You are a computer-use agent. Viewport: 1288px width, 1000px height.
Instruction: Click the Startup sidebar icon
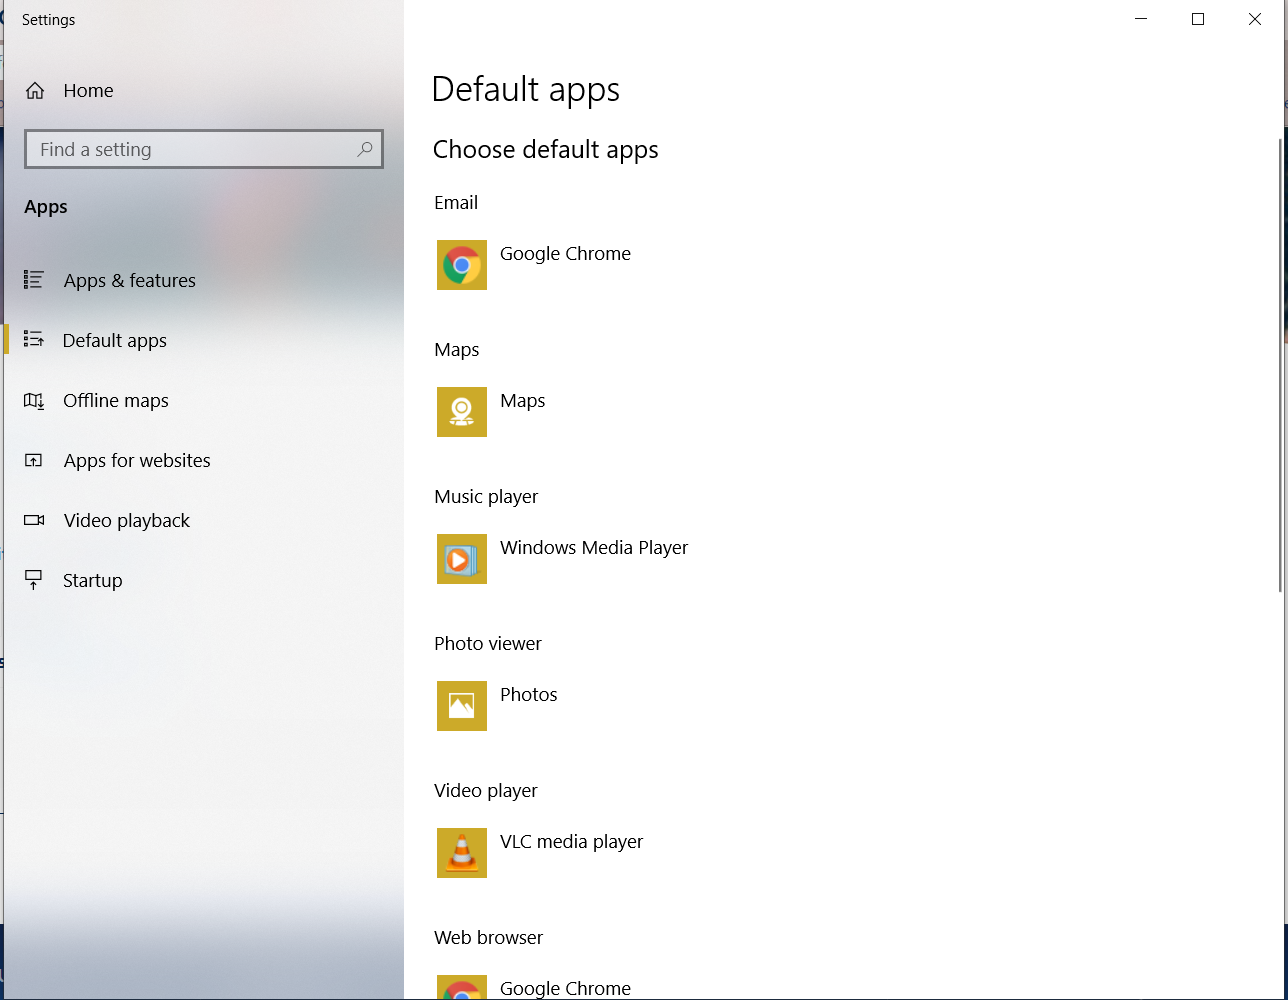34,580
